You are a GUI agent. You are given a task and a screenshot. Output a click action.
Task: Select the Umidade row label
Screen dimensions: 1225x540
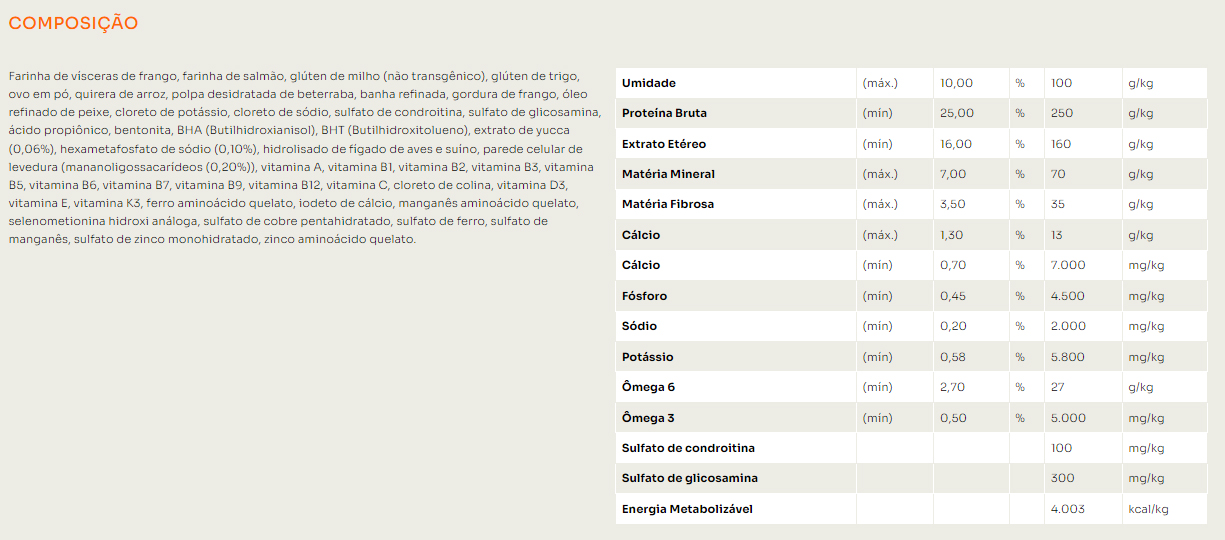click(649, 83)
